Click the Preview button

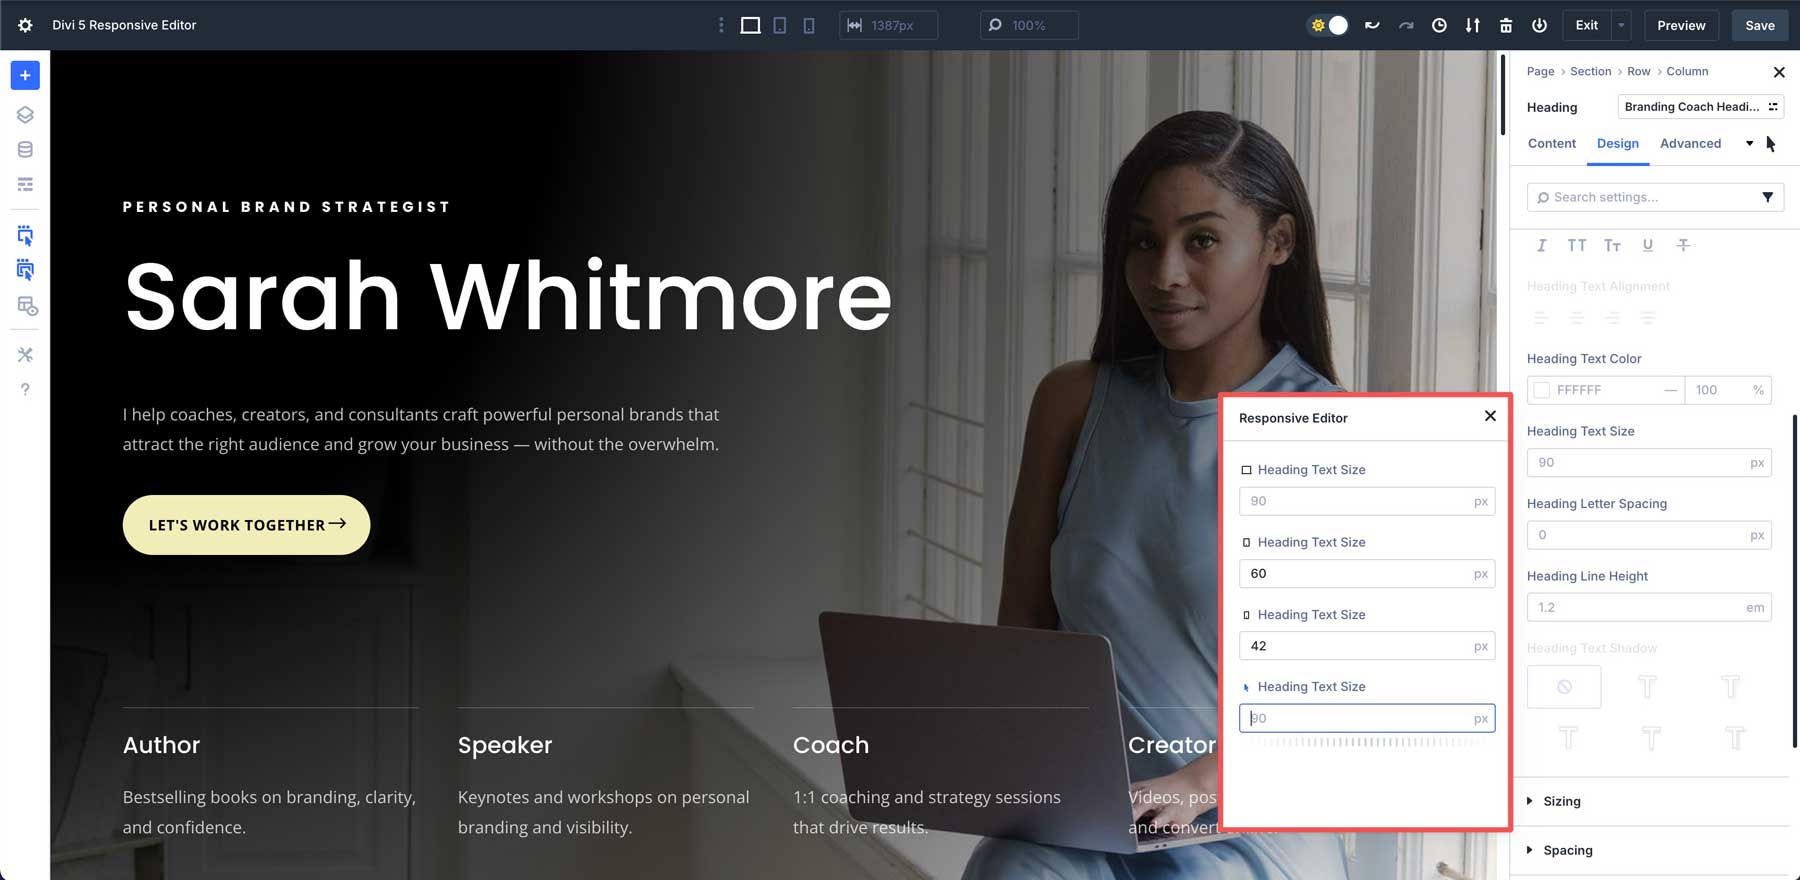tap(1681, 25)
